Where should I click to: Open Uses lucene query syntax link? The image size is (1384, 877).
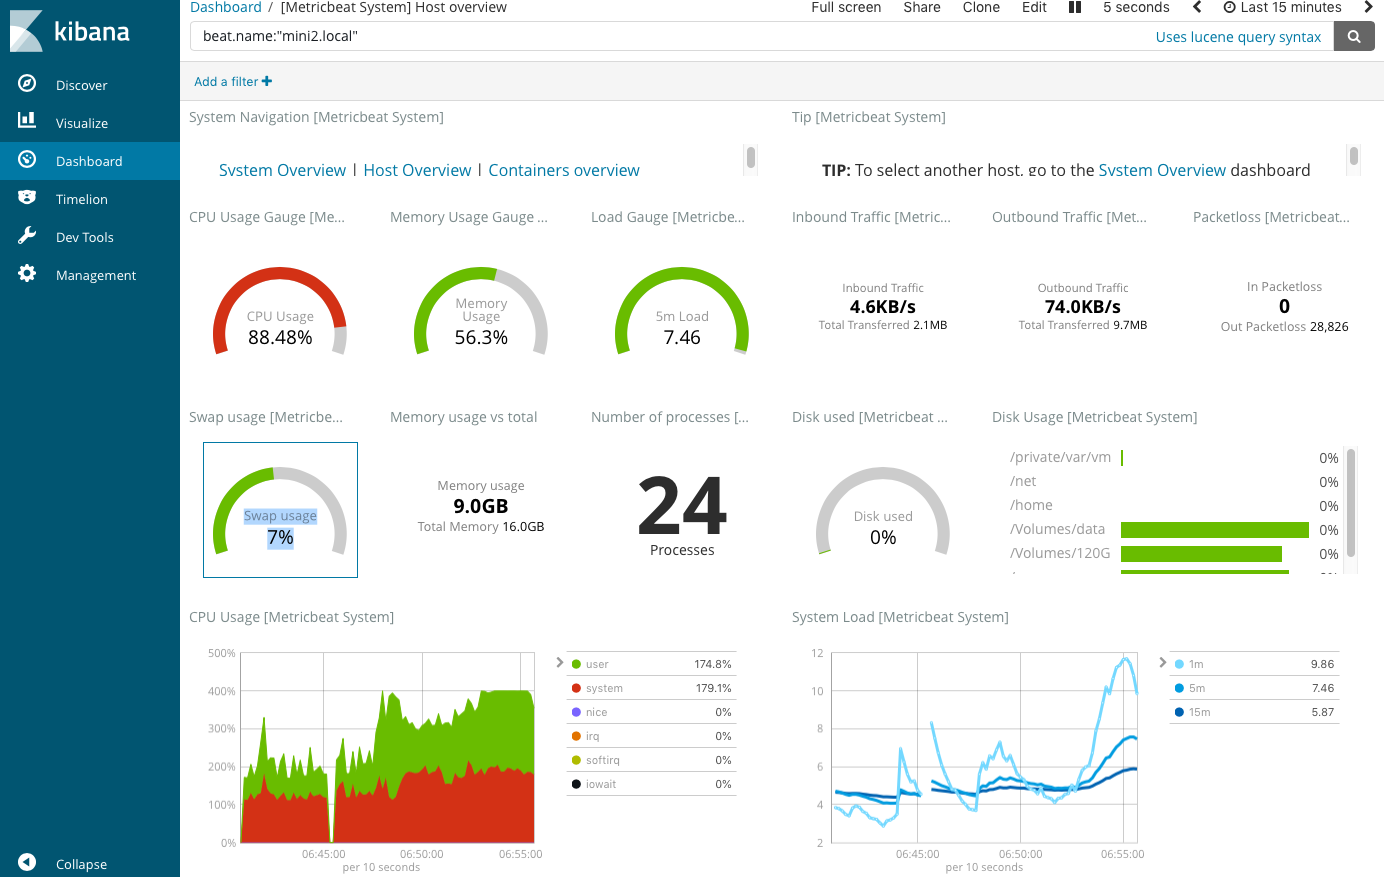1238,37
